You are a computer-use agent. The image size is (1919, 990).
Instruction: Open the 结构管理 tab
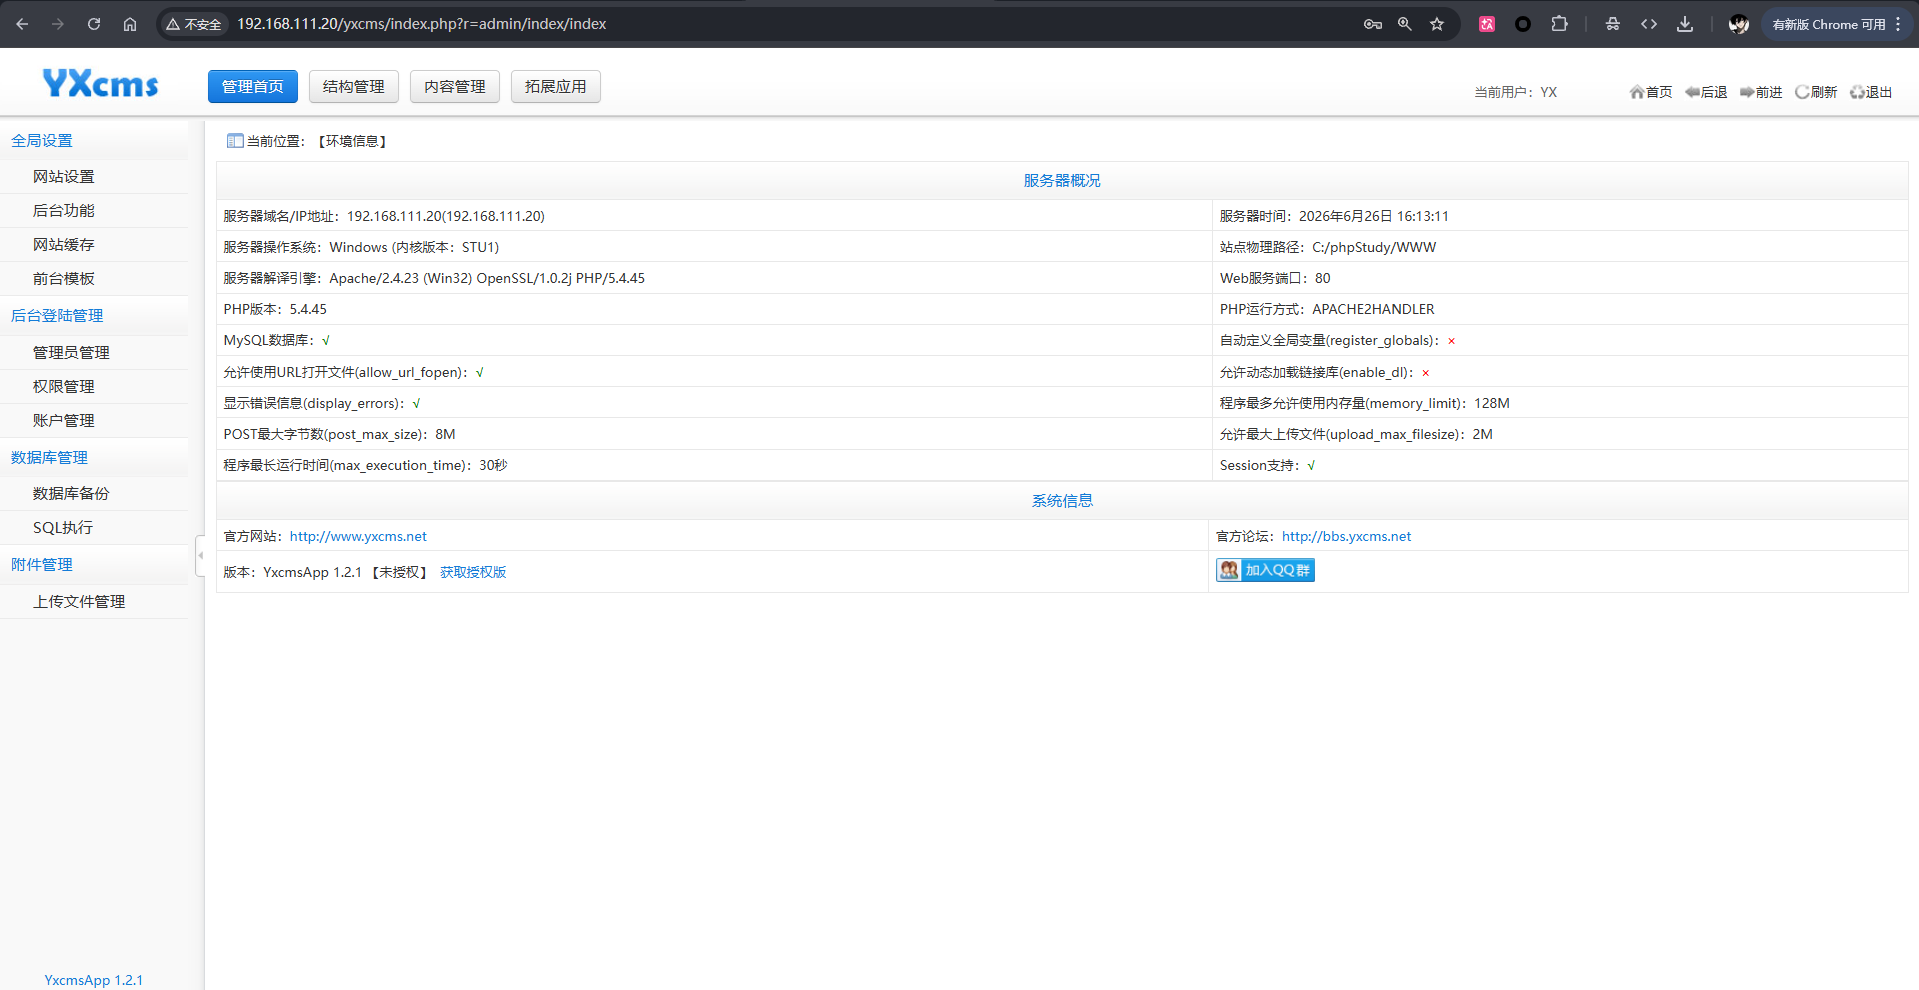point(354,87)
